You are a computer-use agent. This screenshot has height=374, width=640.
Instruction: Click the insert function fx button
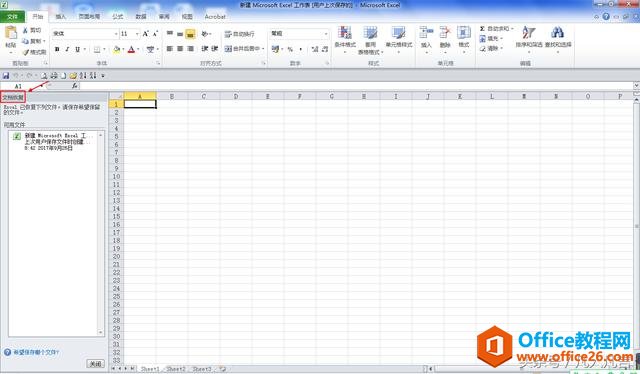point(75,86)
